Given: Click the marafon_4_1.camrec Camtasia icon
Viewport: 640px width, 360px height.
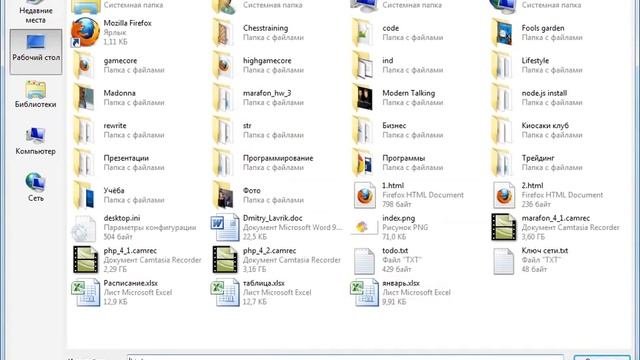Looking at the screenshot, I should 504,227.
